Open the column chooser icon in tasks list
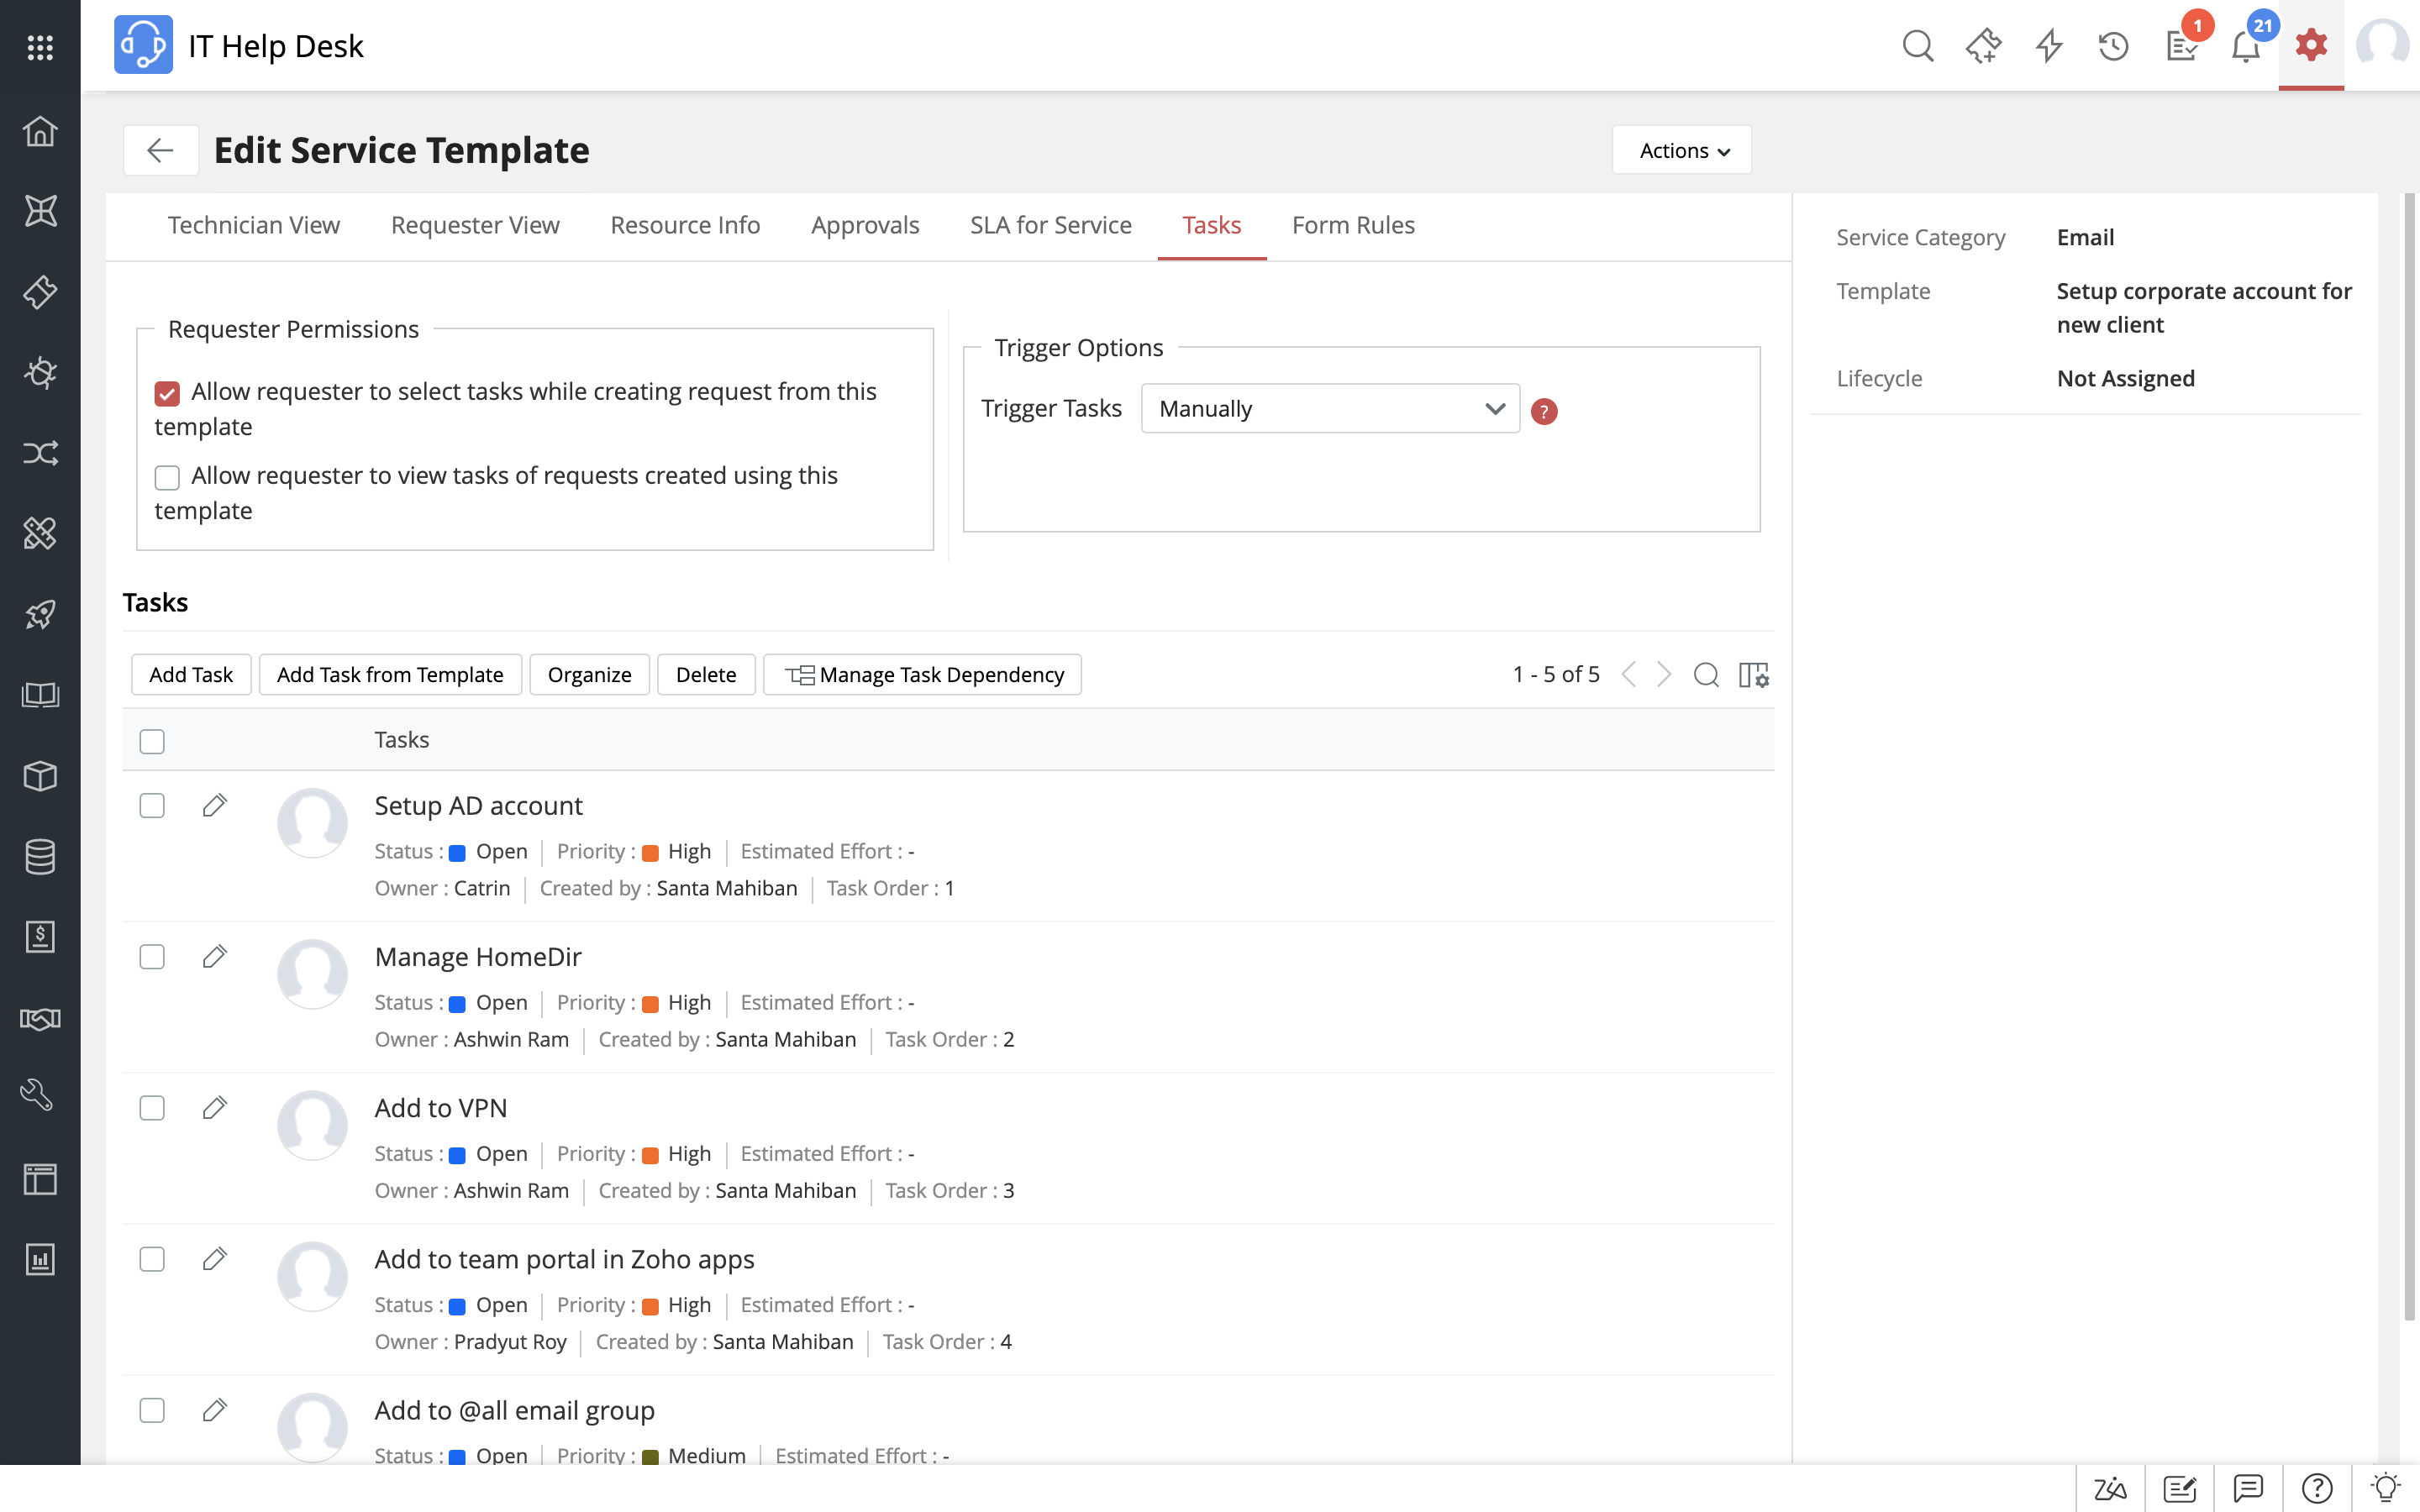This screenshot has height=1512, width=2420. coord(1753,675)
